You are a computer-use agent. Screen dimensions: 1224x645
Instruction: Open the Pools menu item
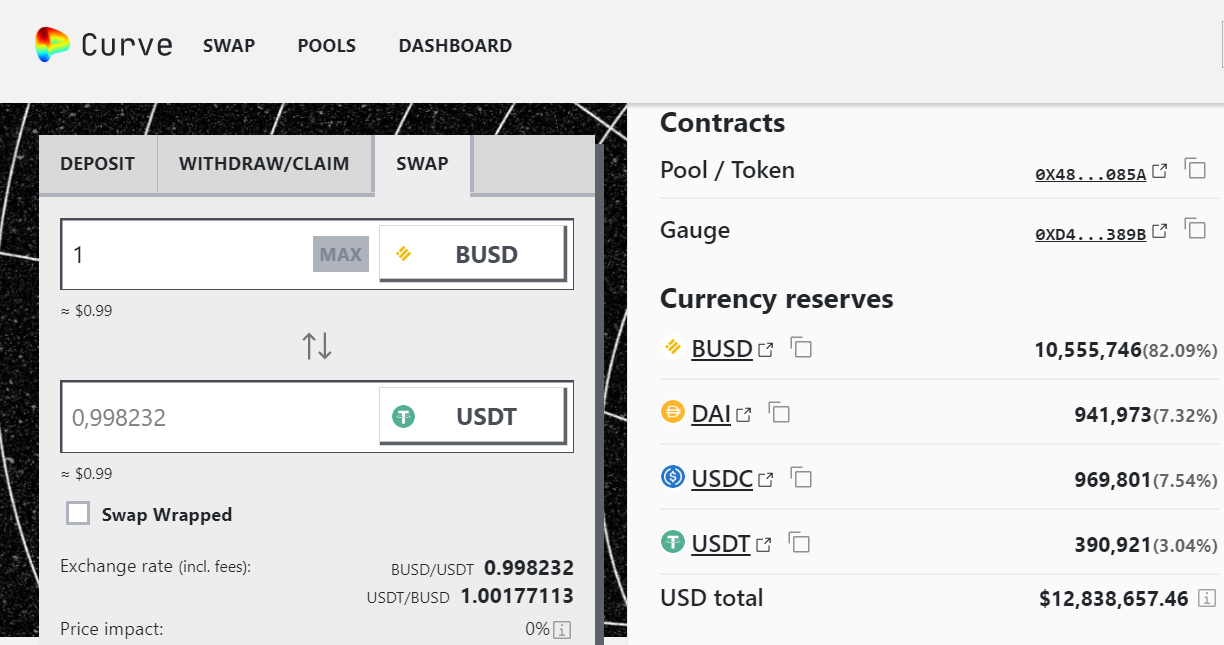click(326, 46)
